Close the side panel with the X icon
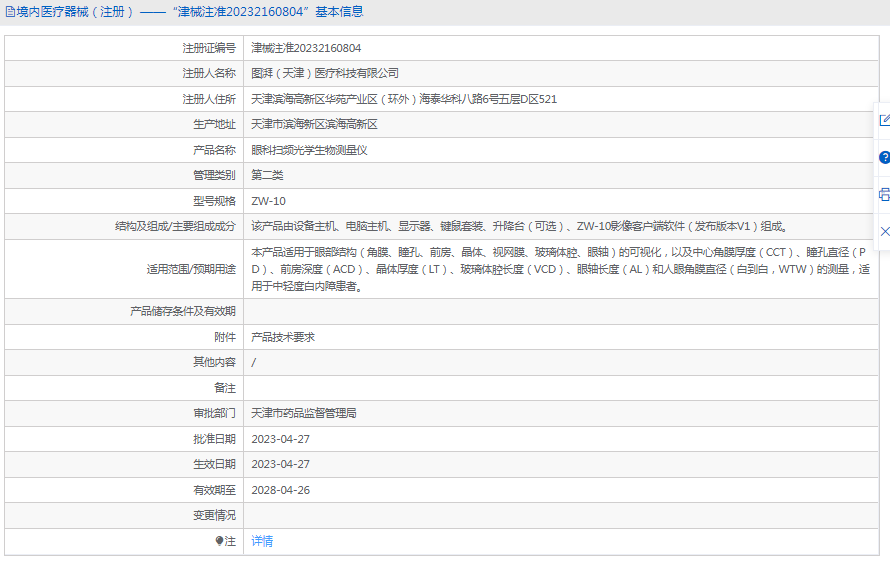Screen dimensions: 890x562 pyautogui.click(x=885, y=231)
